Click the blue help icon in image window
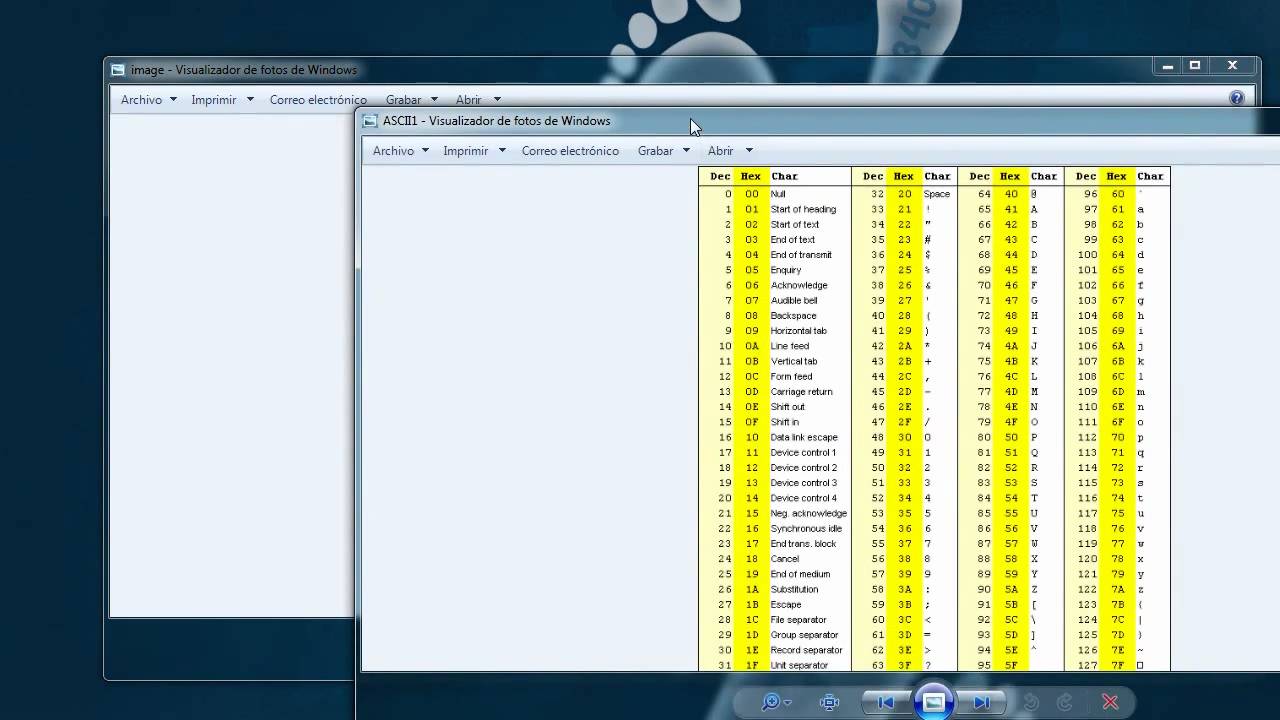 click(x=1237, y=98)
